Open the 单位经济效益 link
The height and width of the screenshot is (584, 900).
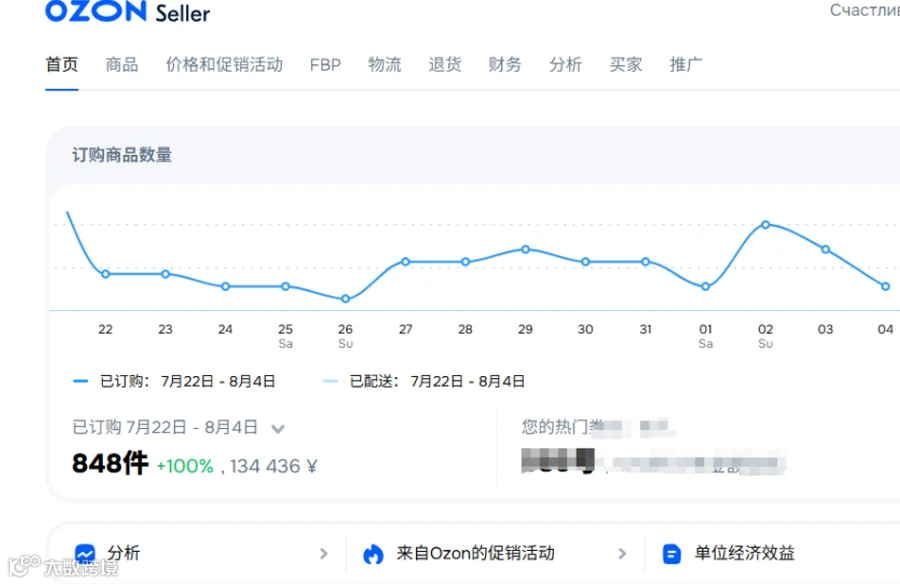(x=744, y=554)
